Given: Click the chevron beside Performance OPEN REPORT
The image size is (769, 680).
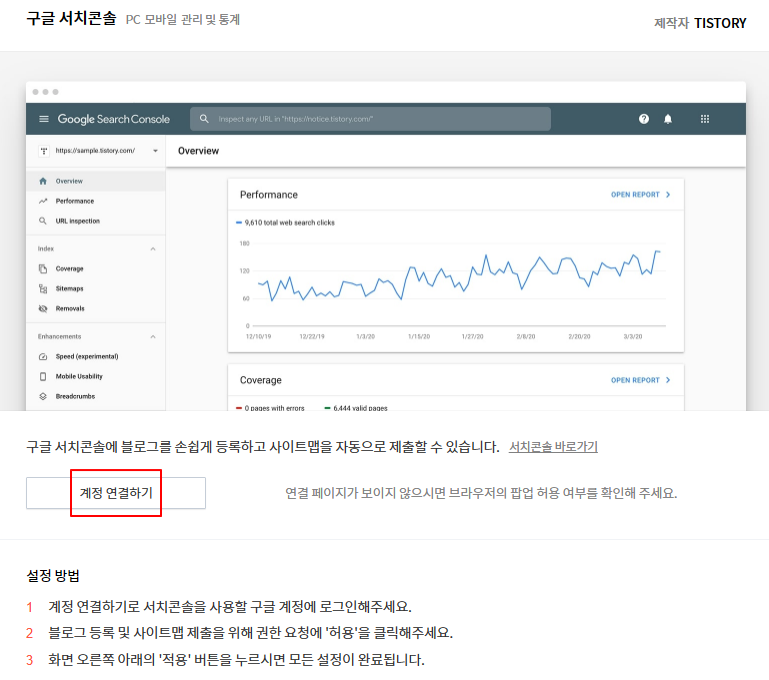Looking at the screenshot, I should pyautogui.click(x=668, y=195).
